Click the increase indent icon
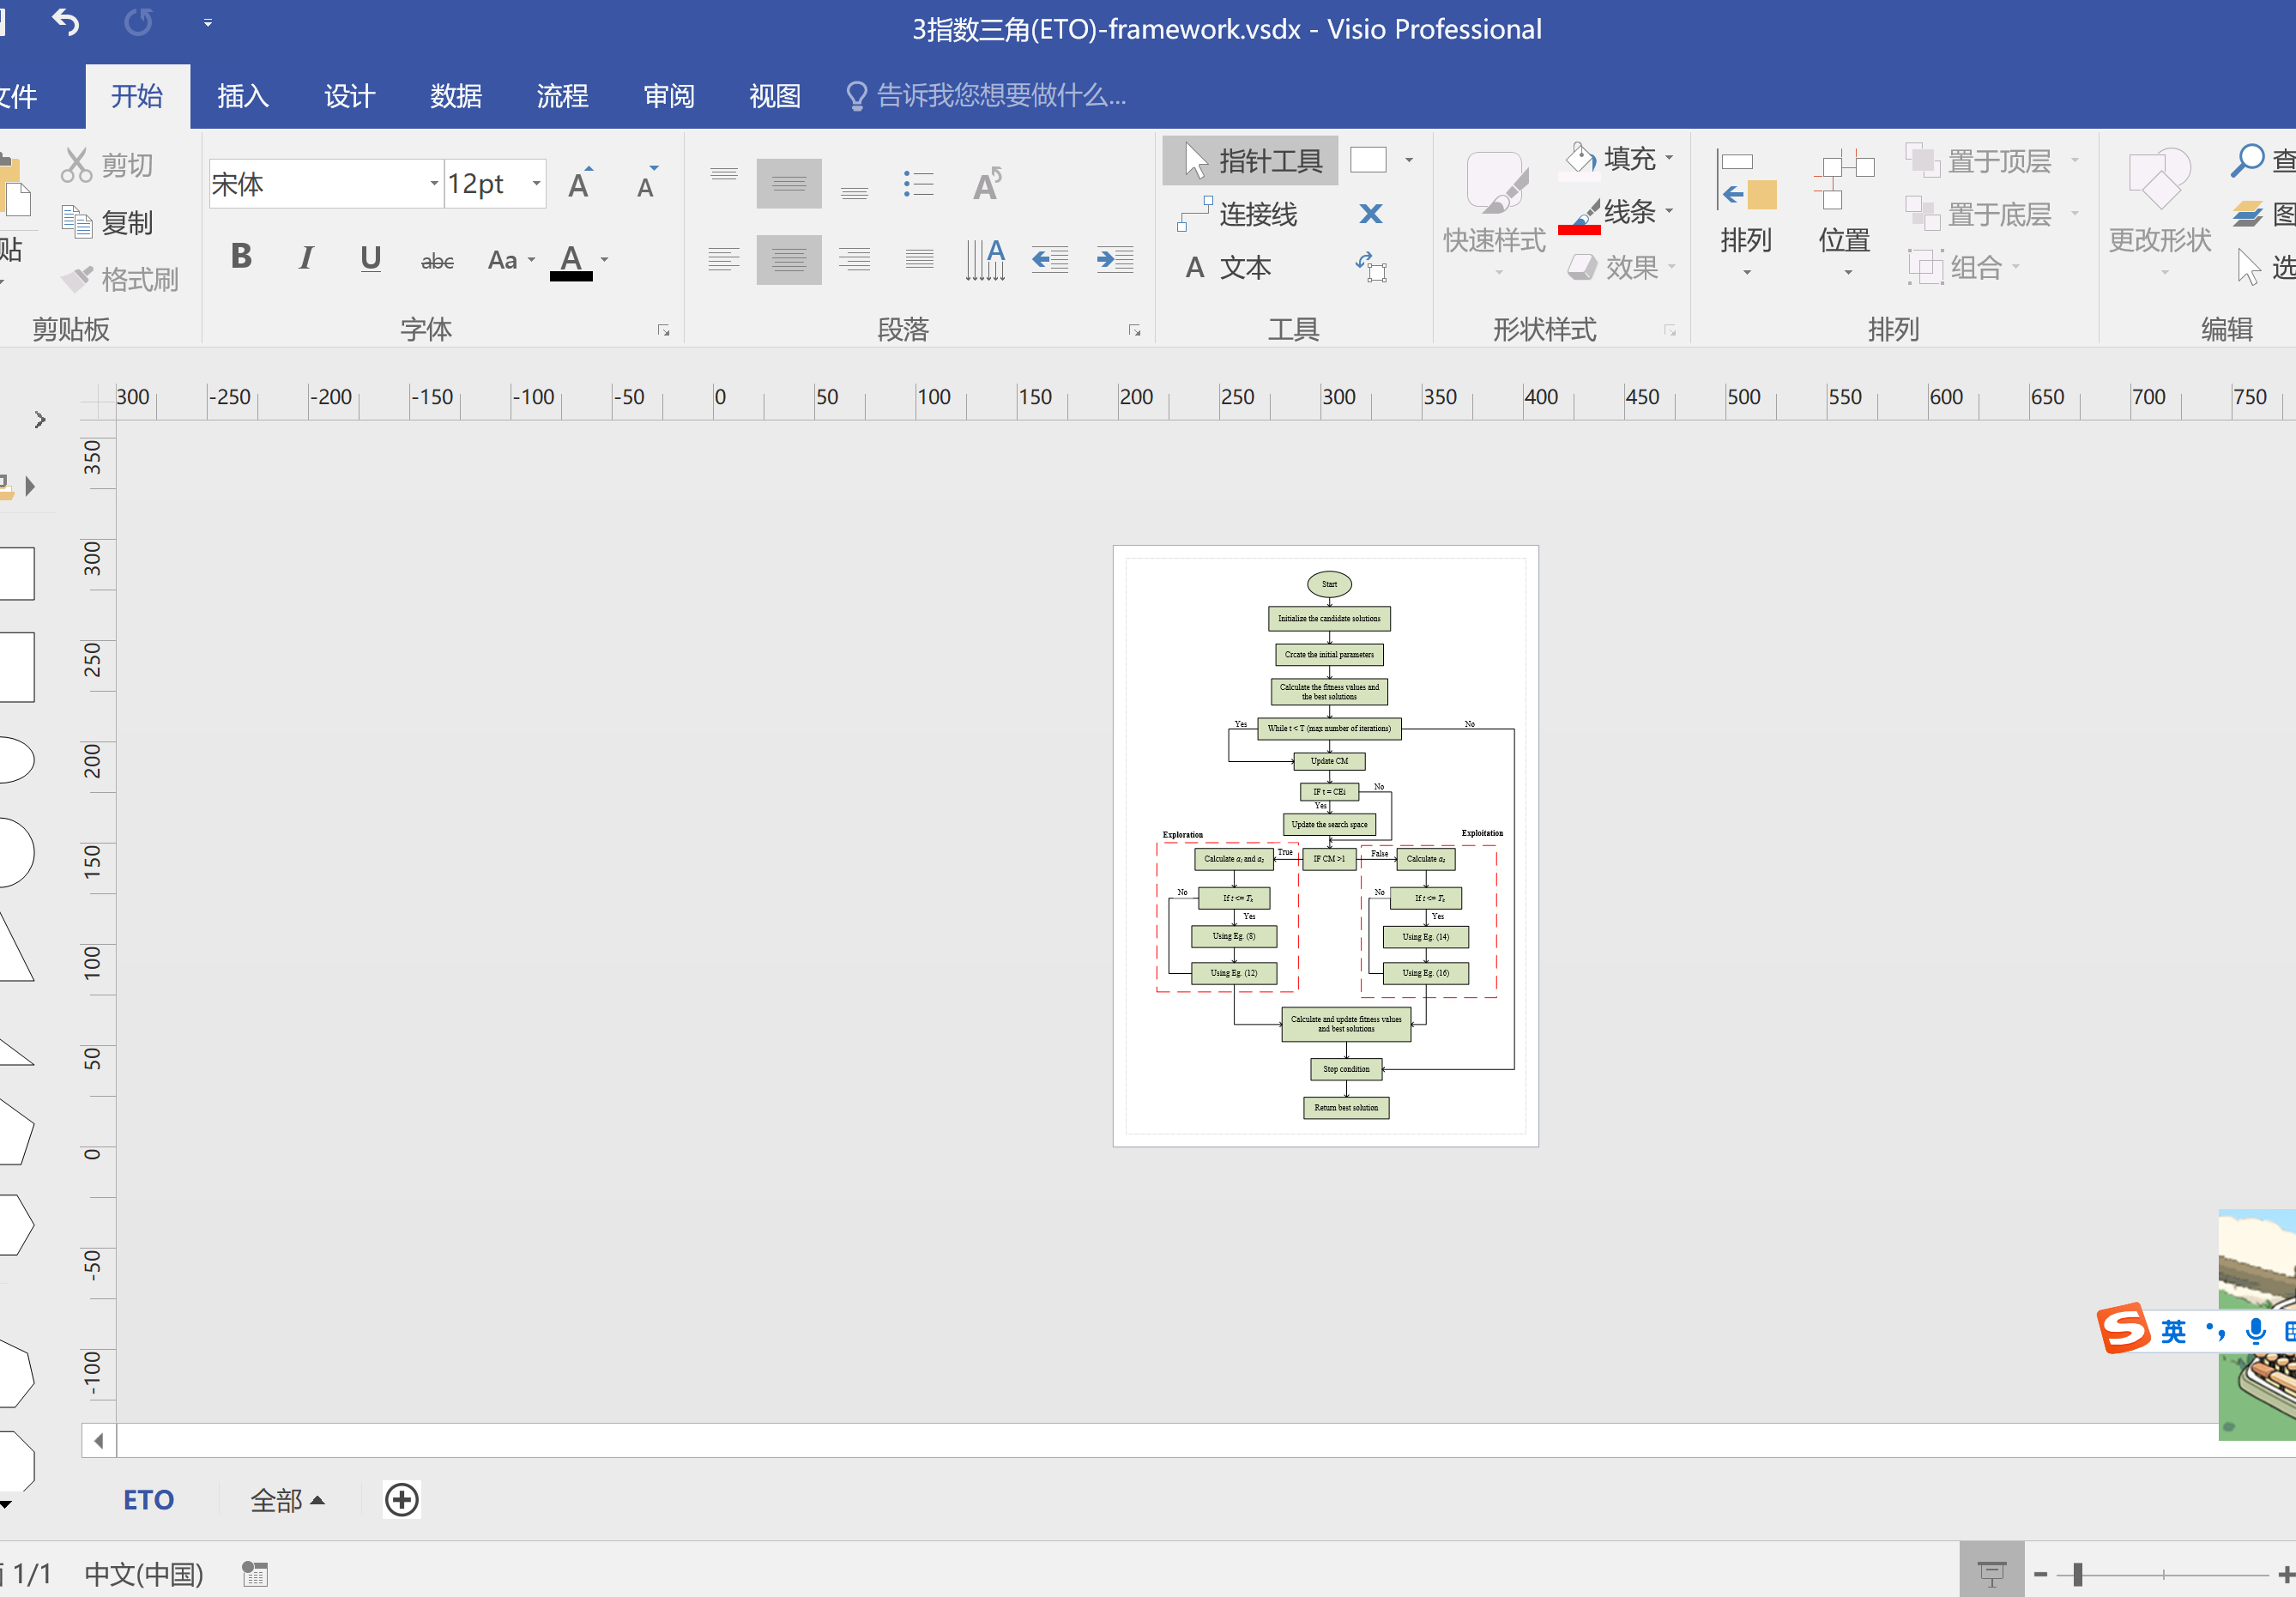2296x1597 pixels. click(1114, 260)
